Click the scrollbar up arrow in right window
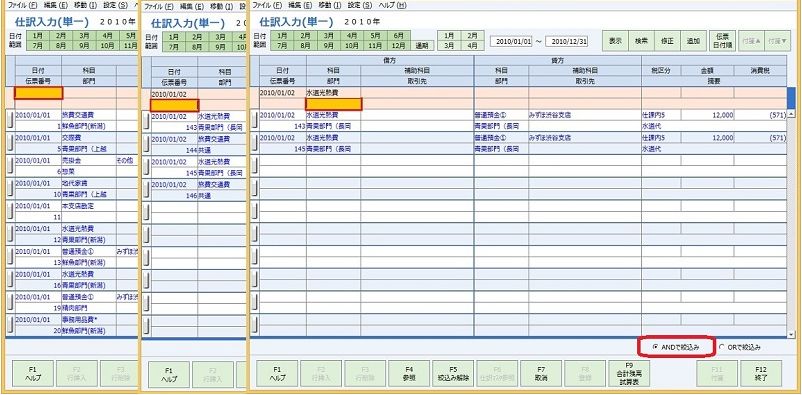Image resolution: width=802 pixels, height=395 pixels. [791, 114]
